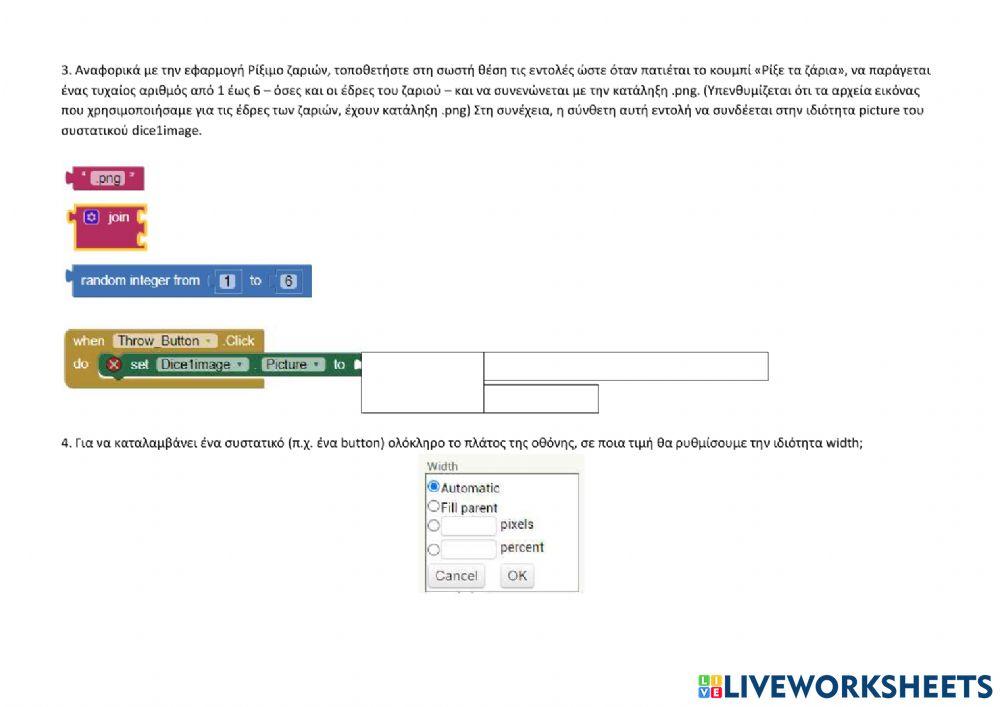Choose the Fill parent radio option

click(x=434, y=506)
